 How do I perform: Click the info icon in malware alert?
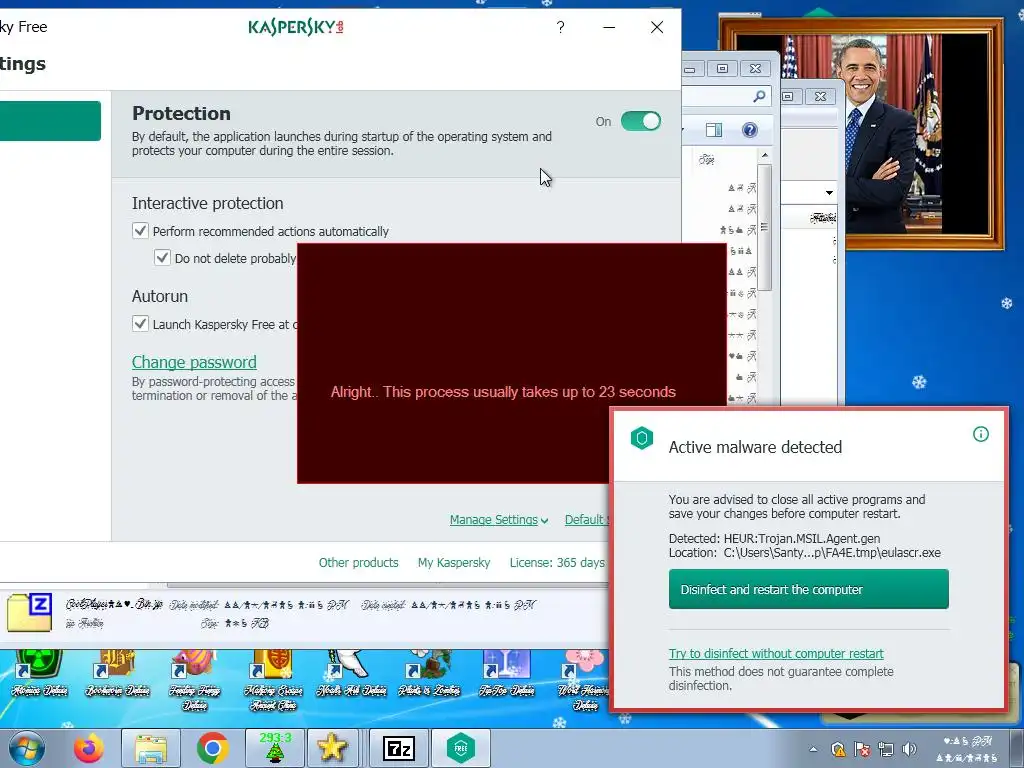coord(980,434)
